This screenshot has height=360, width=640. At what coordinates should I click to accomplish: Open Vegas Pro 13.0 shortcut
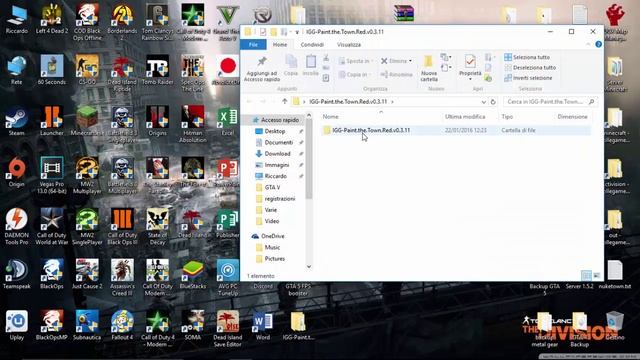[51, 175]
